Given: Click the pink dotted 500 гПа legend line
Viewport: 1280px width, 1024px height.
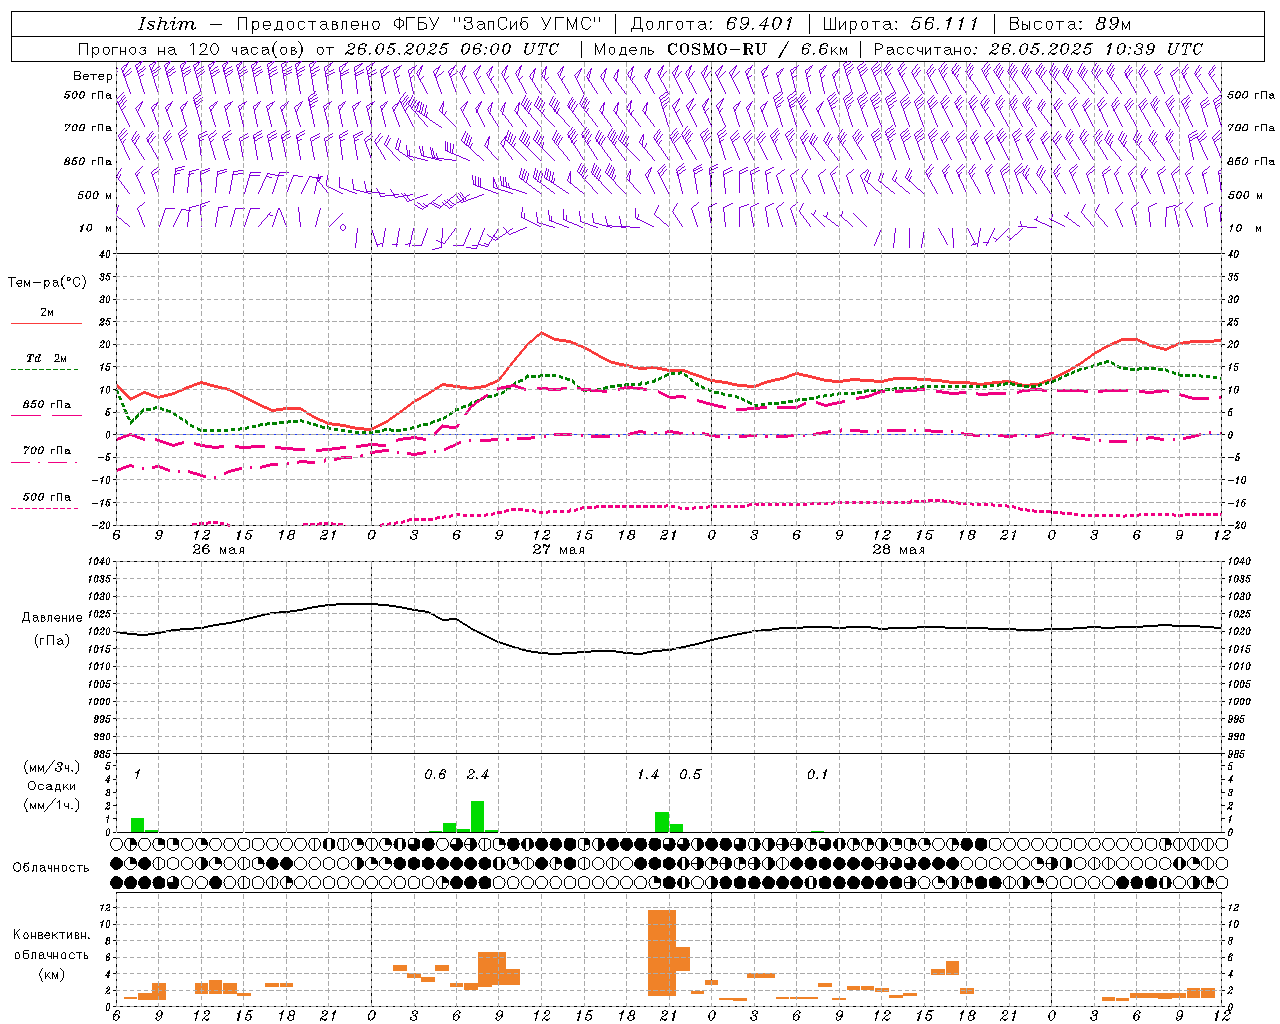Looking at the screenshot, I should [x=45, y=508].
